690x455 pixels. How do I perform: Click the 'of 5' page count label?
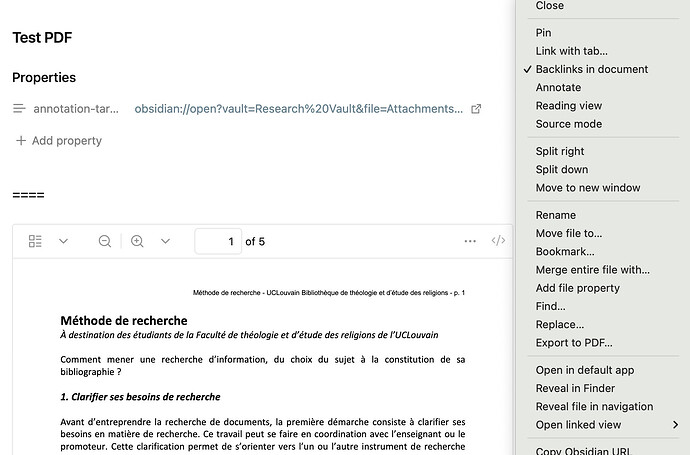coord(255,242)
